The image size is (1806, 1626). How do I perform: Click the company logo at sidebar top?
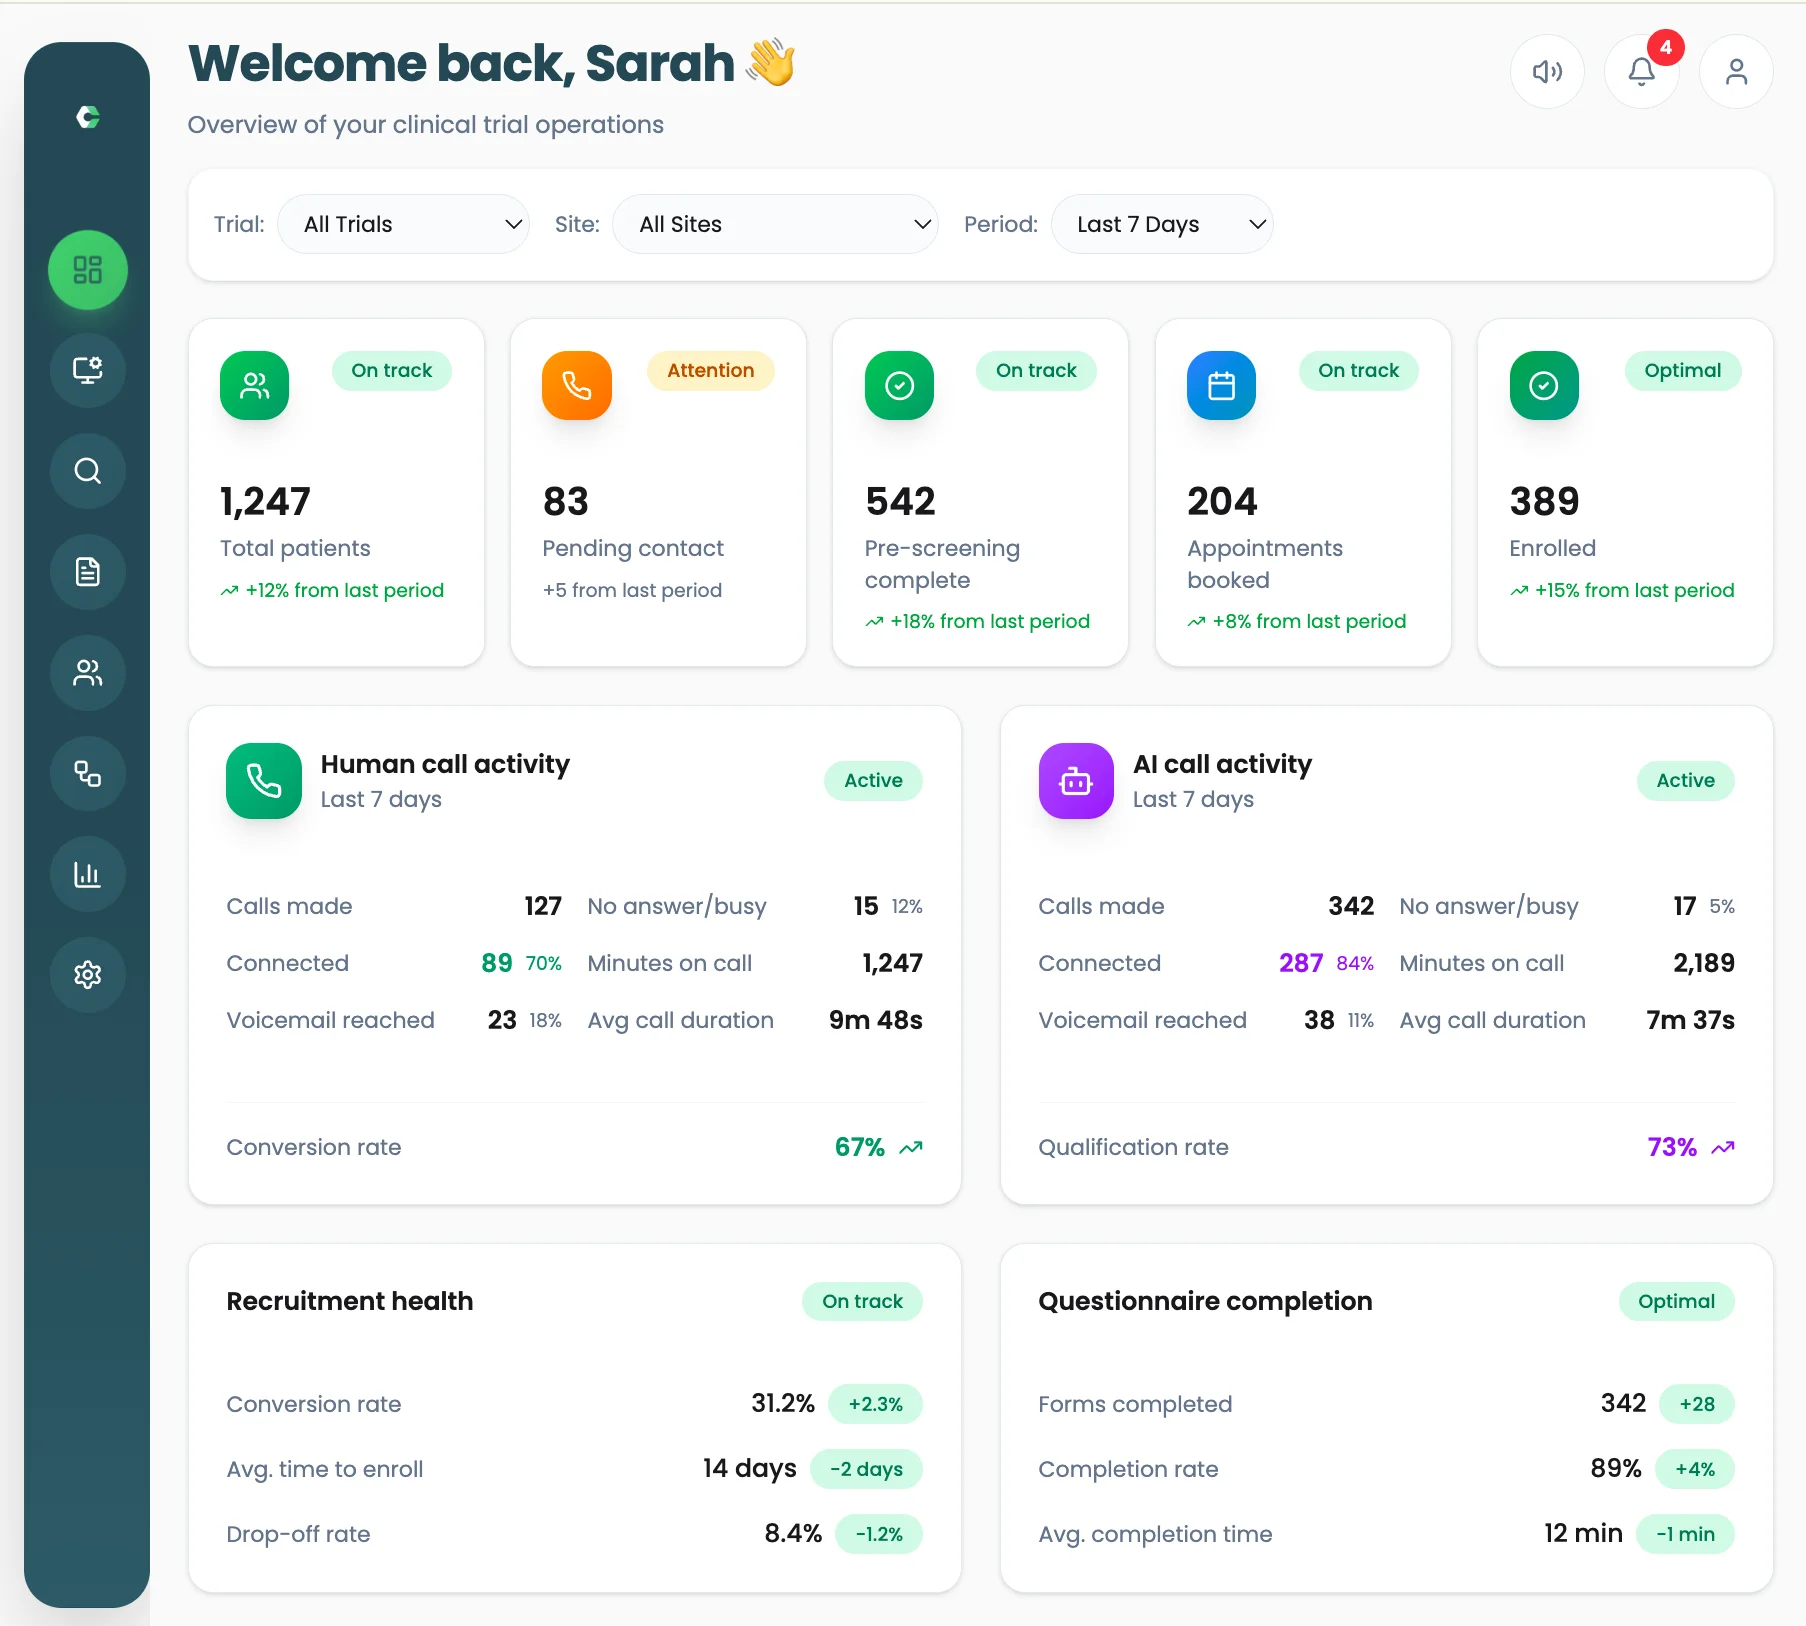88,117
